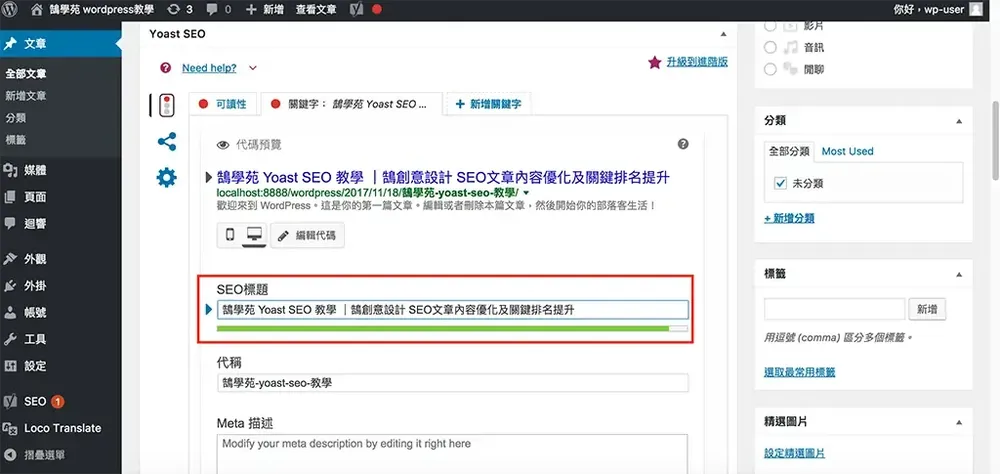
Task: Collapse the 精選圖片 panel
Action: tap(959, 422)
